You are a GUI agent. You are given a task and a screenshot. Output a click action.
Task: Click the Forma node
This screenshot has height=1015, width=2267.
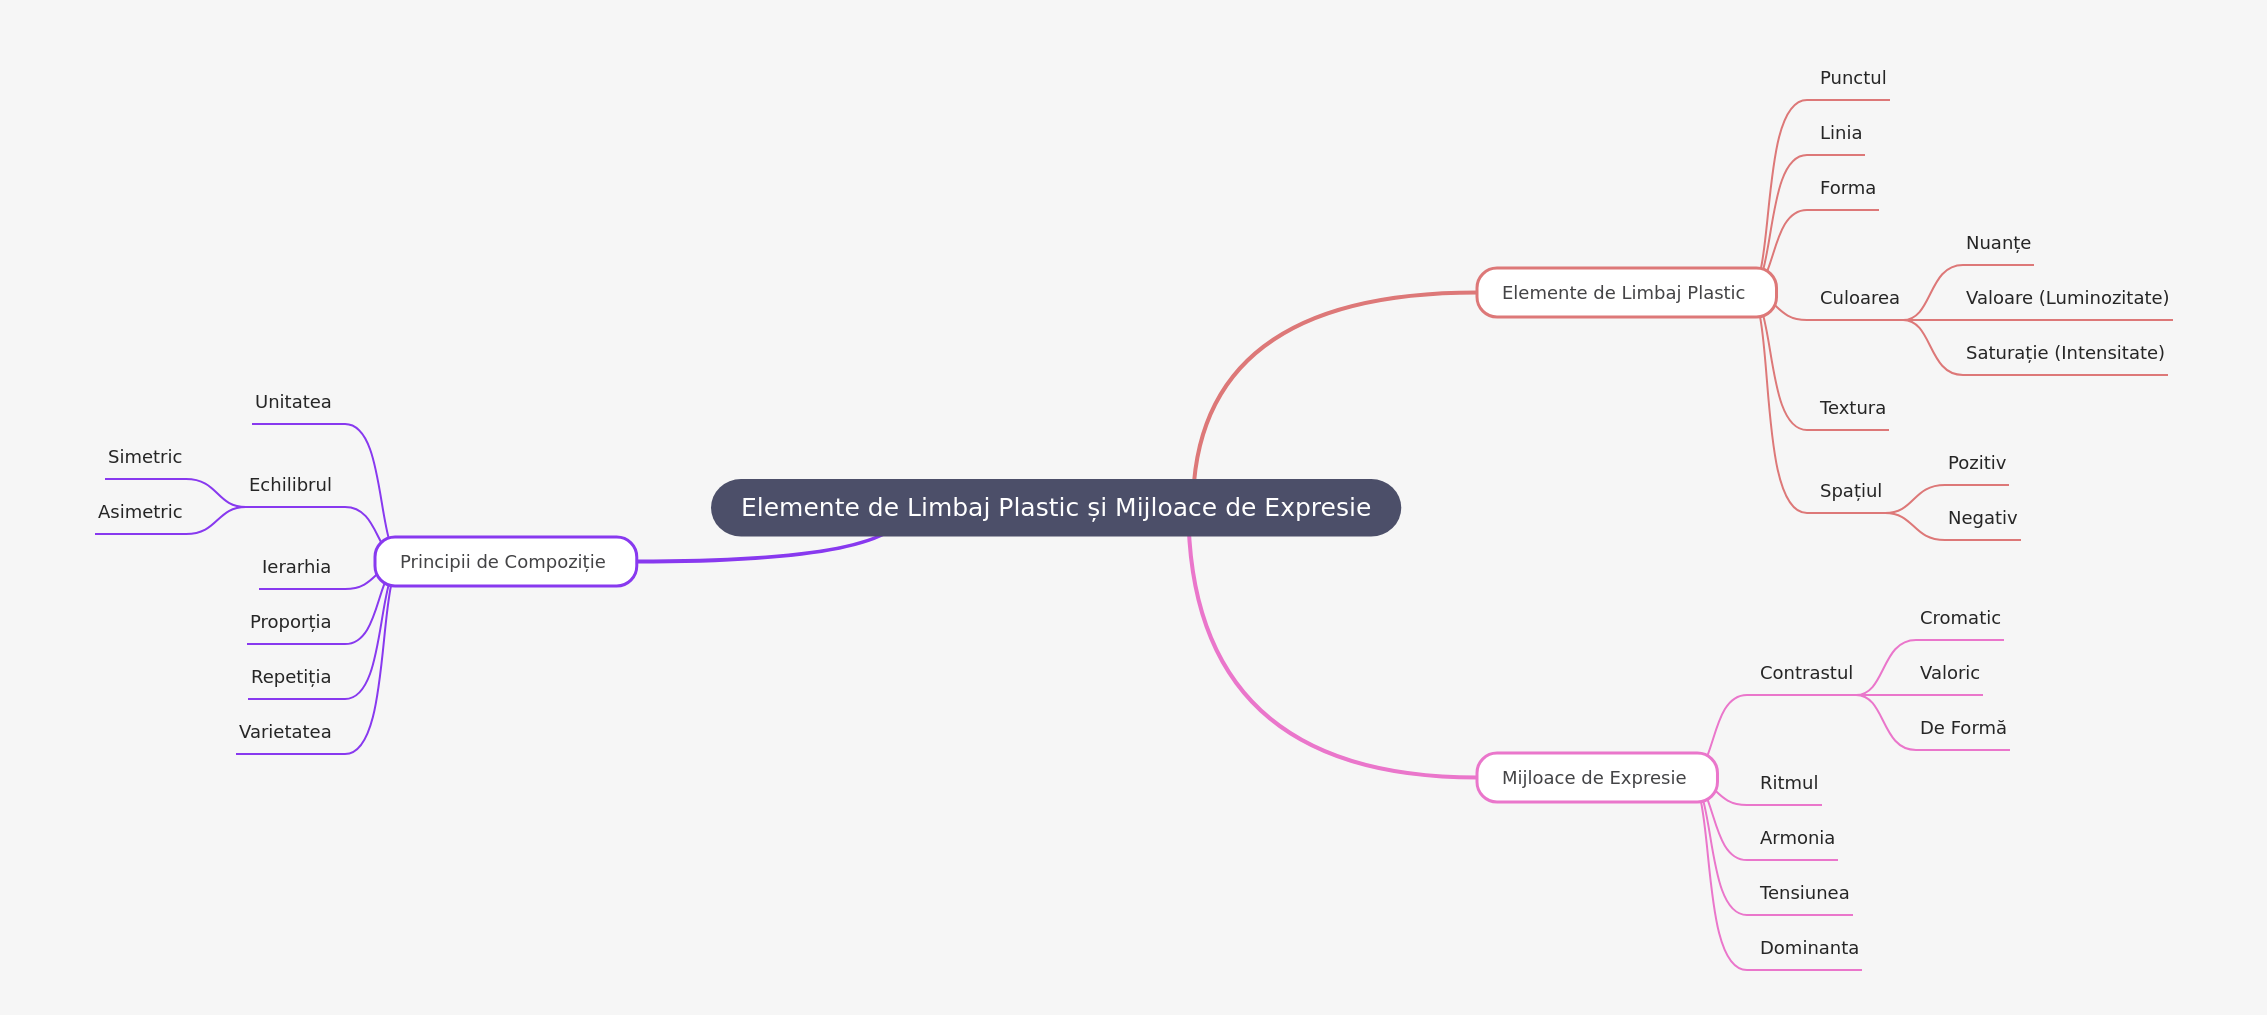(x=1846, y=188)
